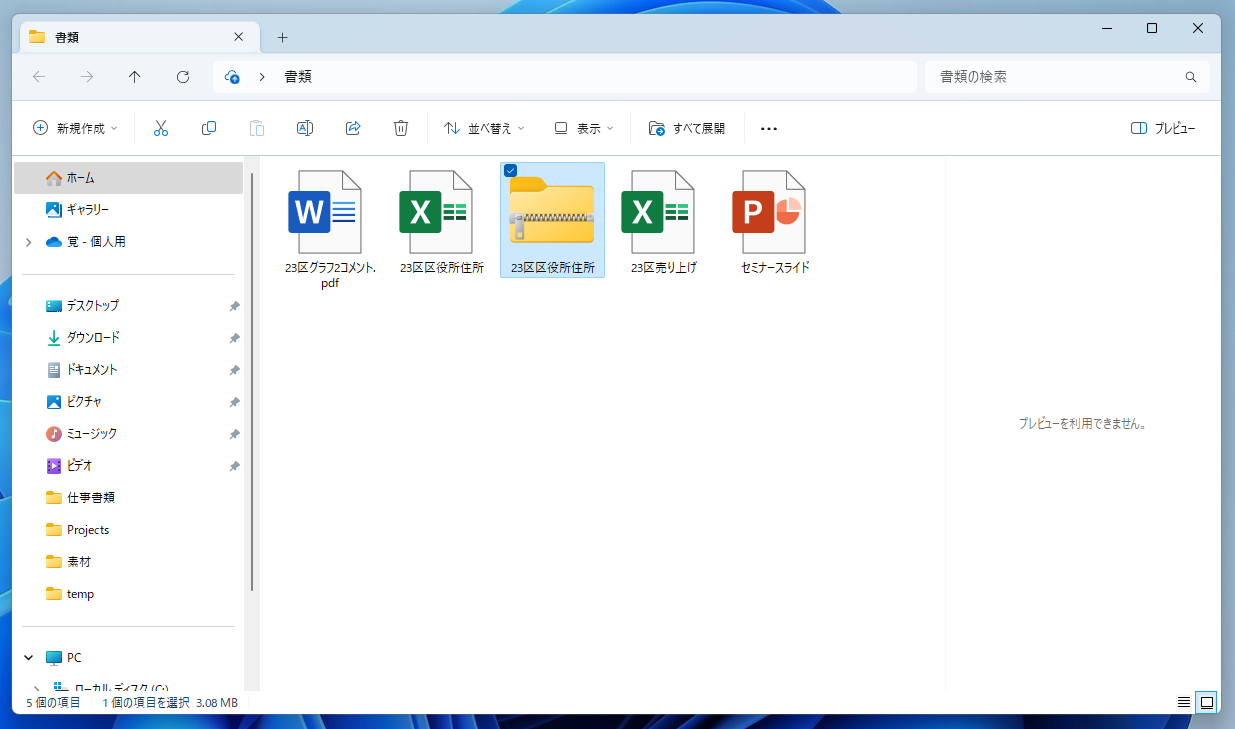Go up one folder level
1235x729 pixels.
click(135, 77)
